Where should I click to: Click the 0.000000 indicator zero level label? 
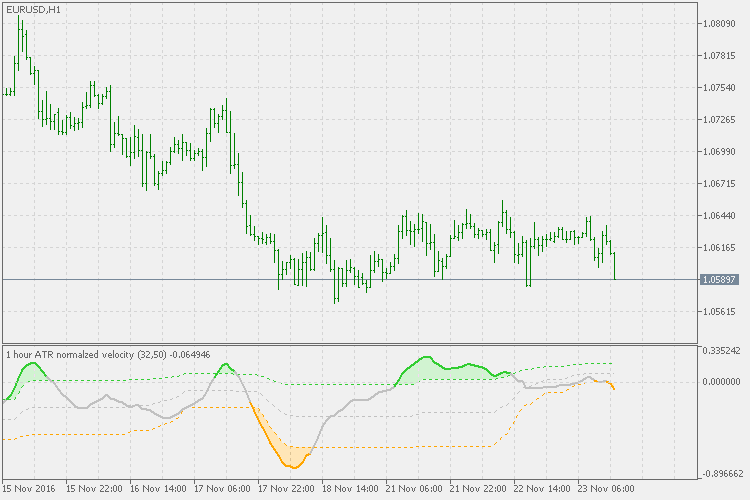pos(725,382)
